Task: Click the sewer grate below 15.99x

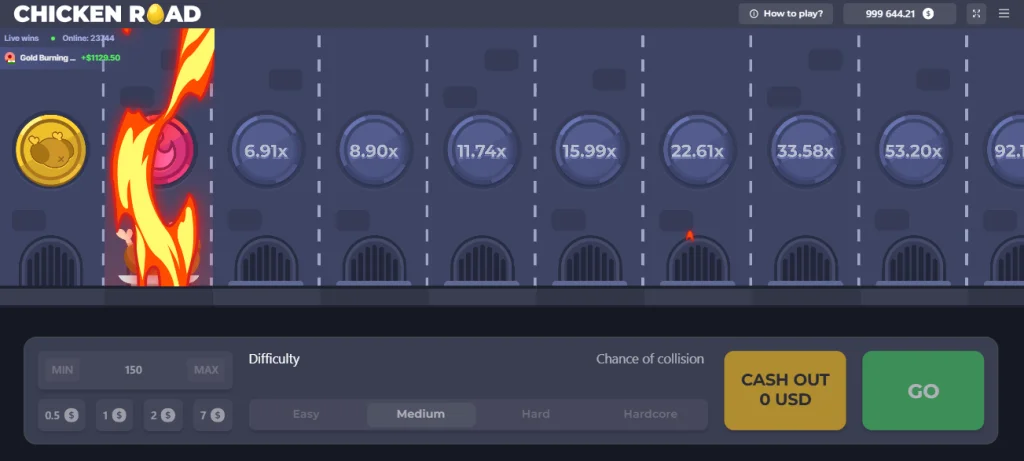Action: [589, 261]
